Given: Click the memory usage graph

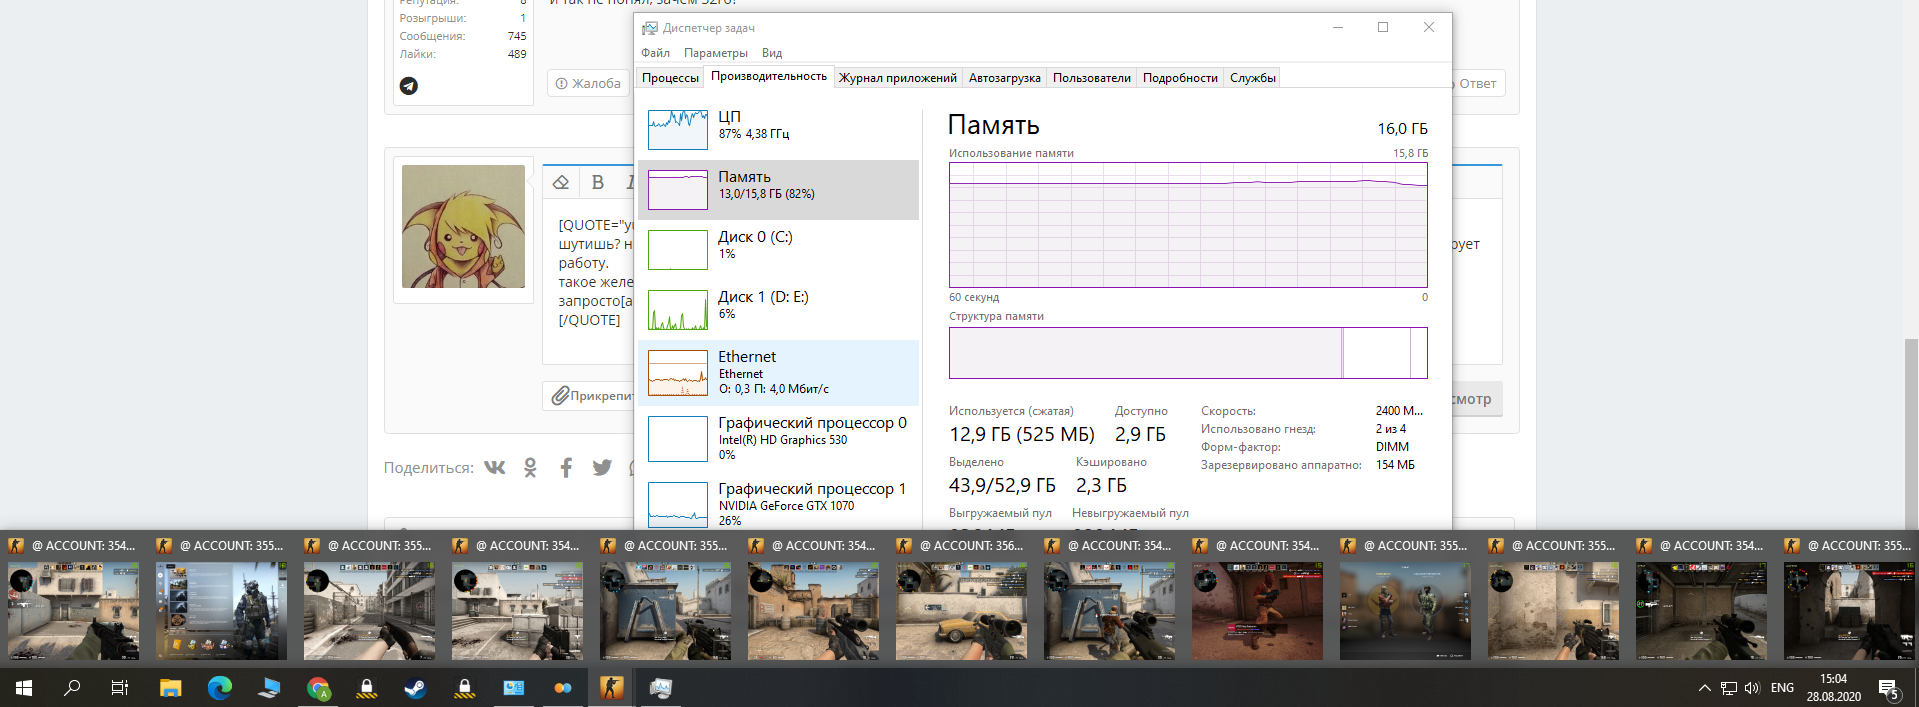Looking at the screenshot, I should pyautogui.click(x=1188, y=225).
